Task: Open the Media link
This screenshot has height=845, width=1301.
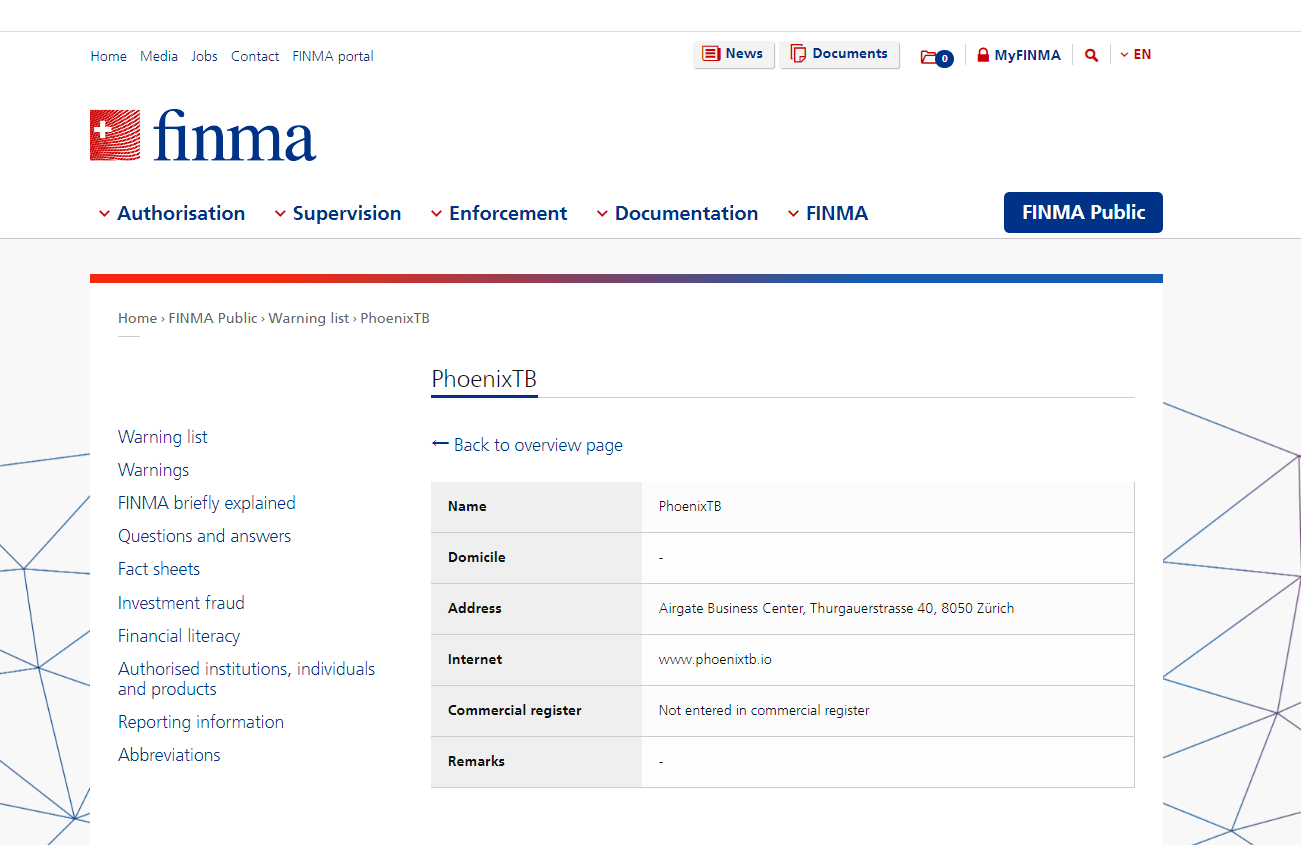Action: pos(159,56)
